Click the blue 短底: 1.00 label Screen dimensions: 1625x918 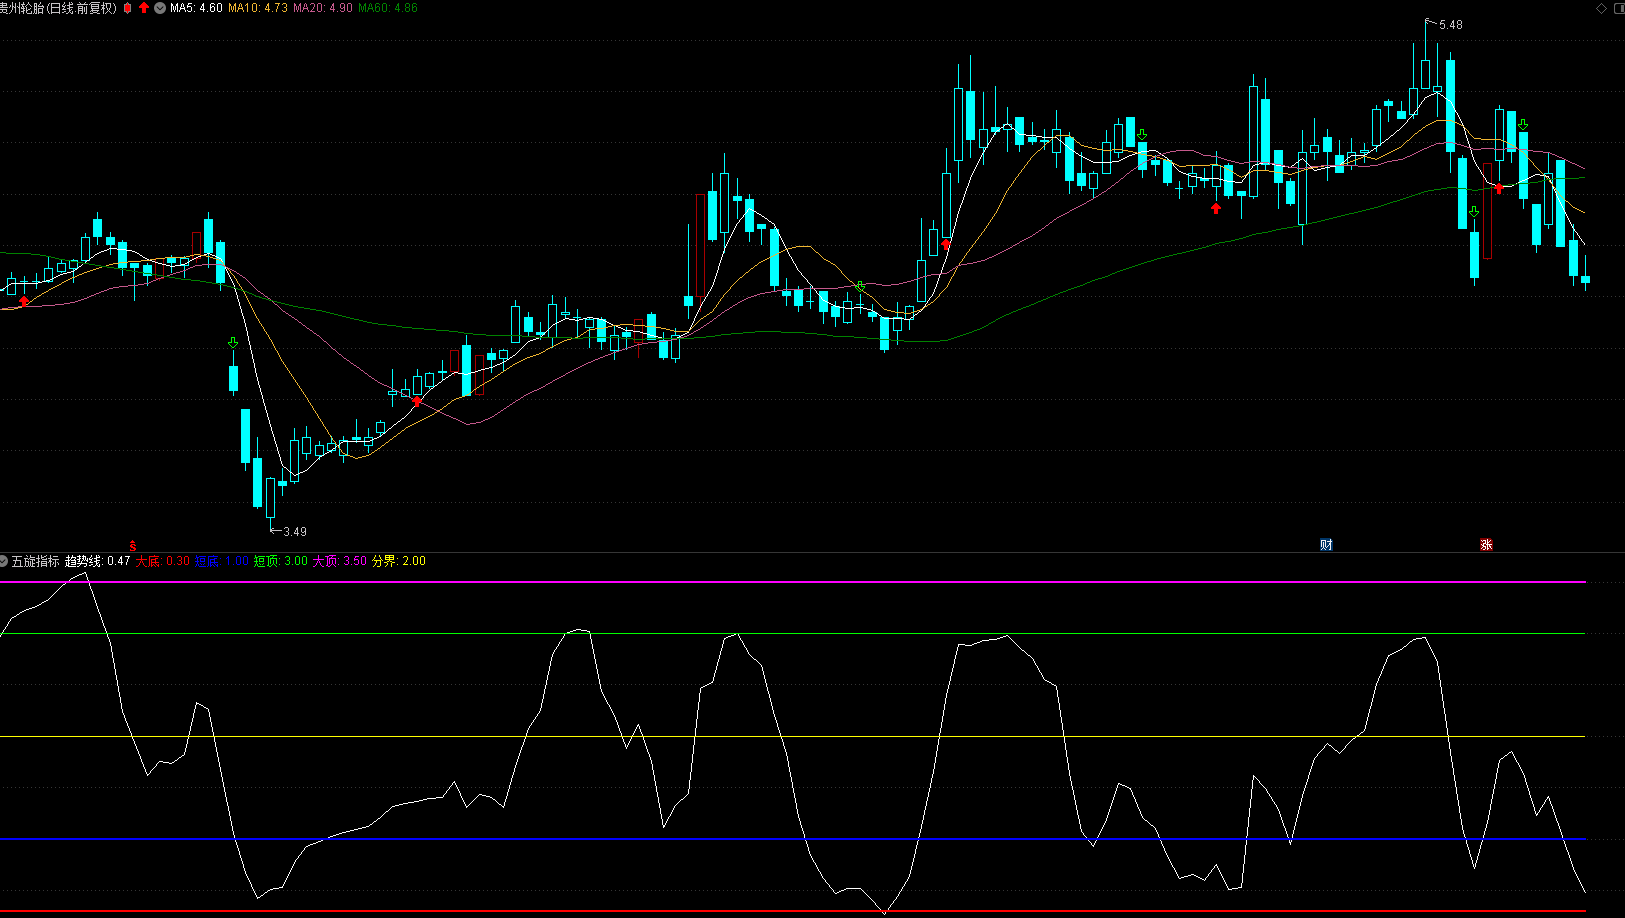[222, 561]
